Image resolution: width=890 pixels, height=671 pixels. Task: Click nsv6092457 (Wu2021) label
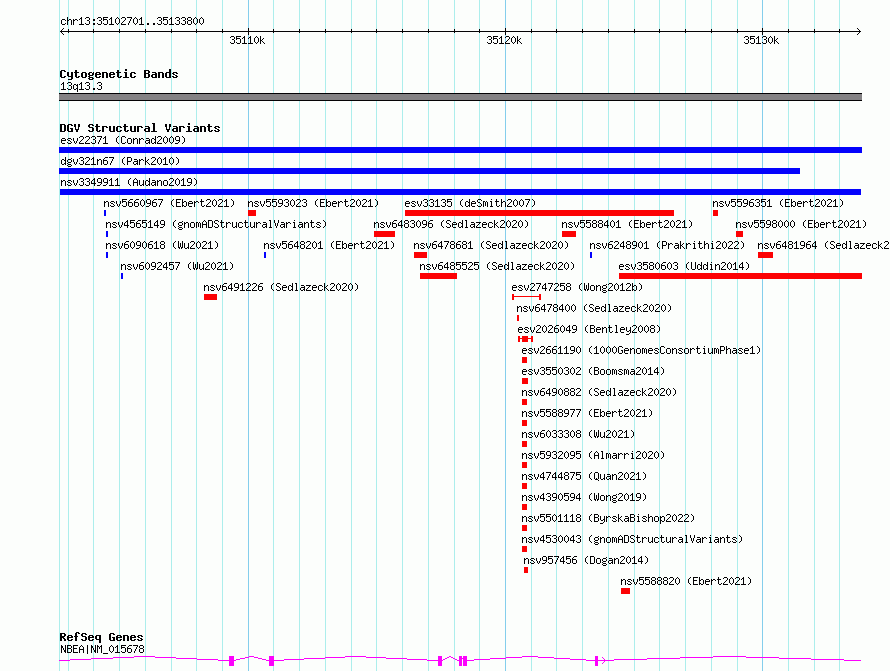[177, 266]
